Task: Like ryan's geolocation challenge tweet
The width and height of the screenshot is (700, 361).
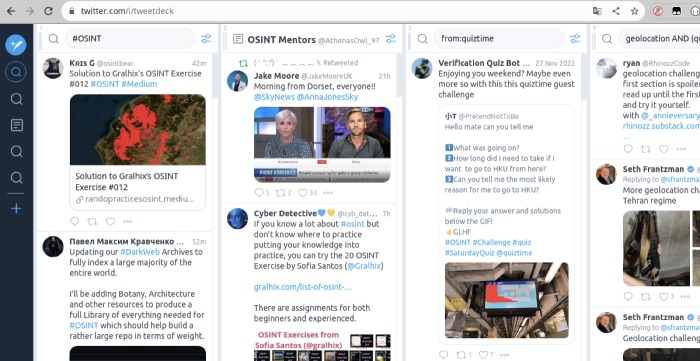Action: 664,149
